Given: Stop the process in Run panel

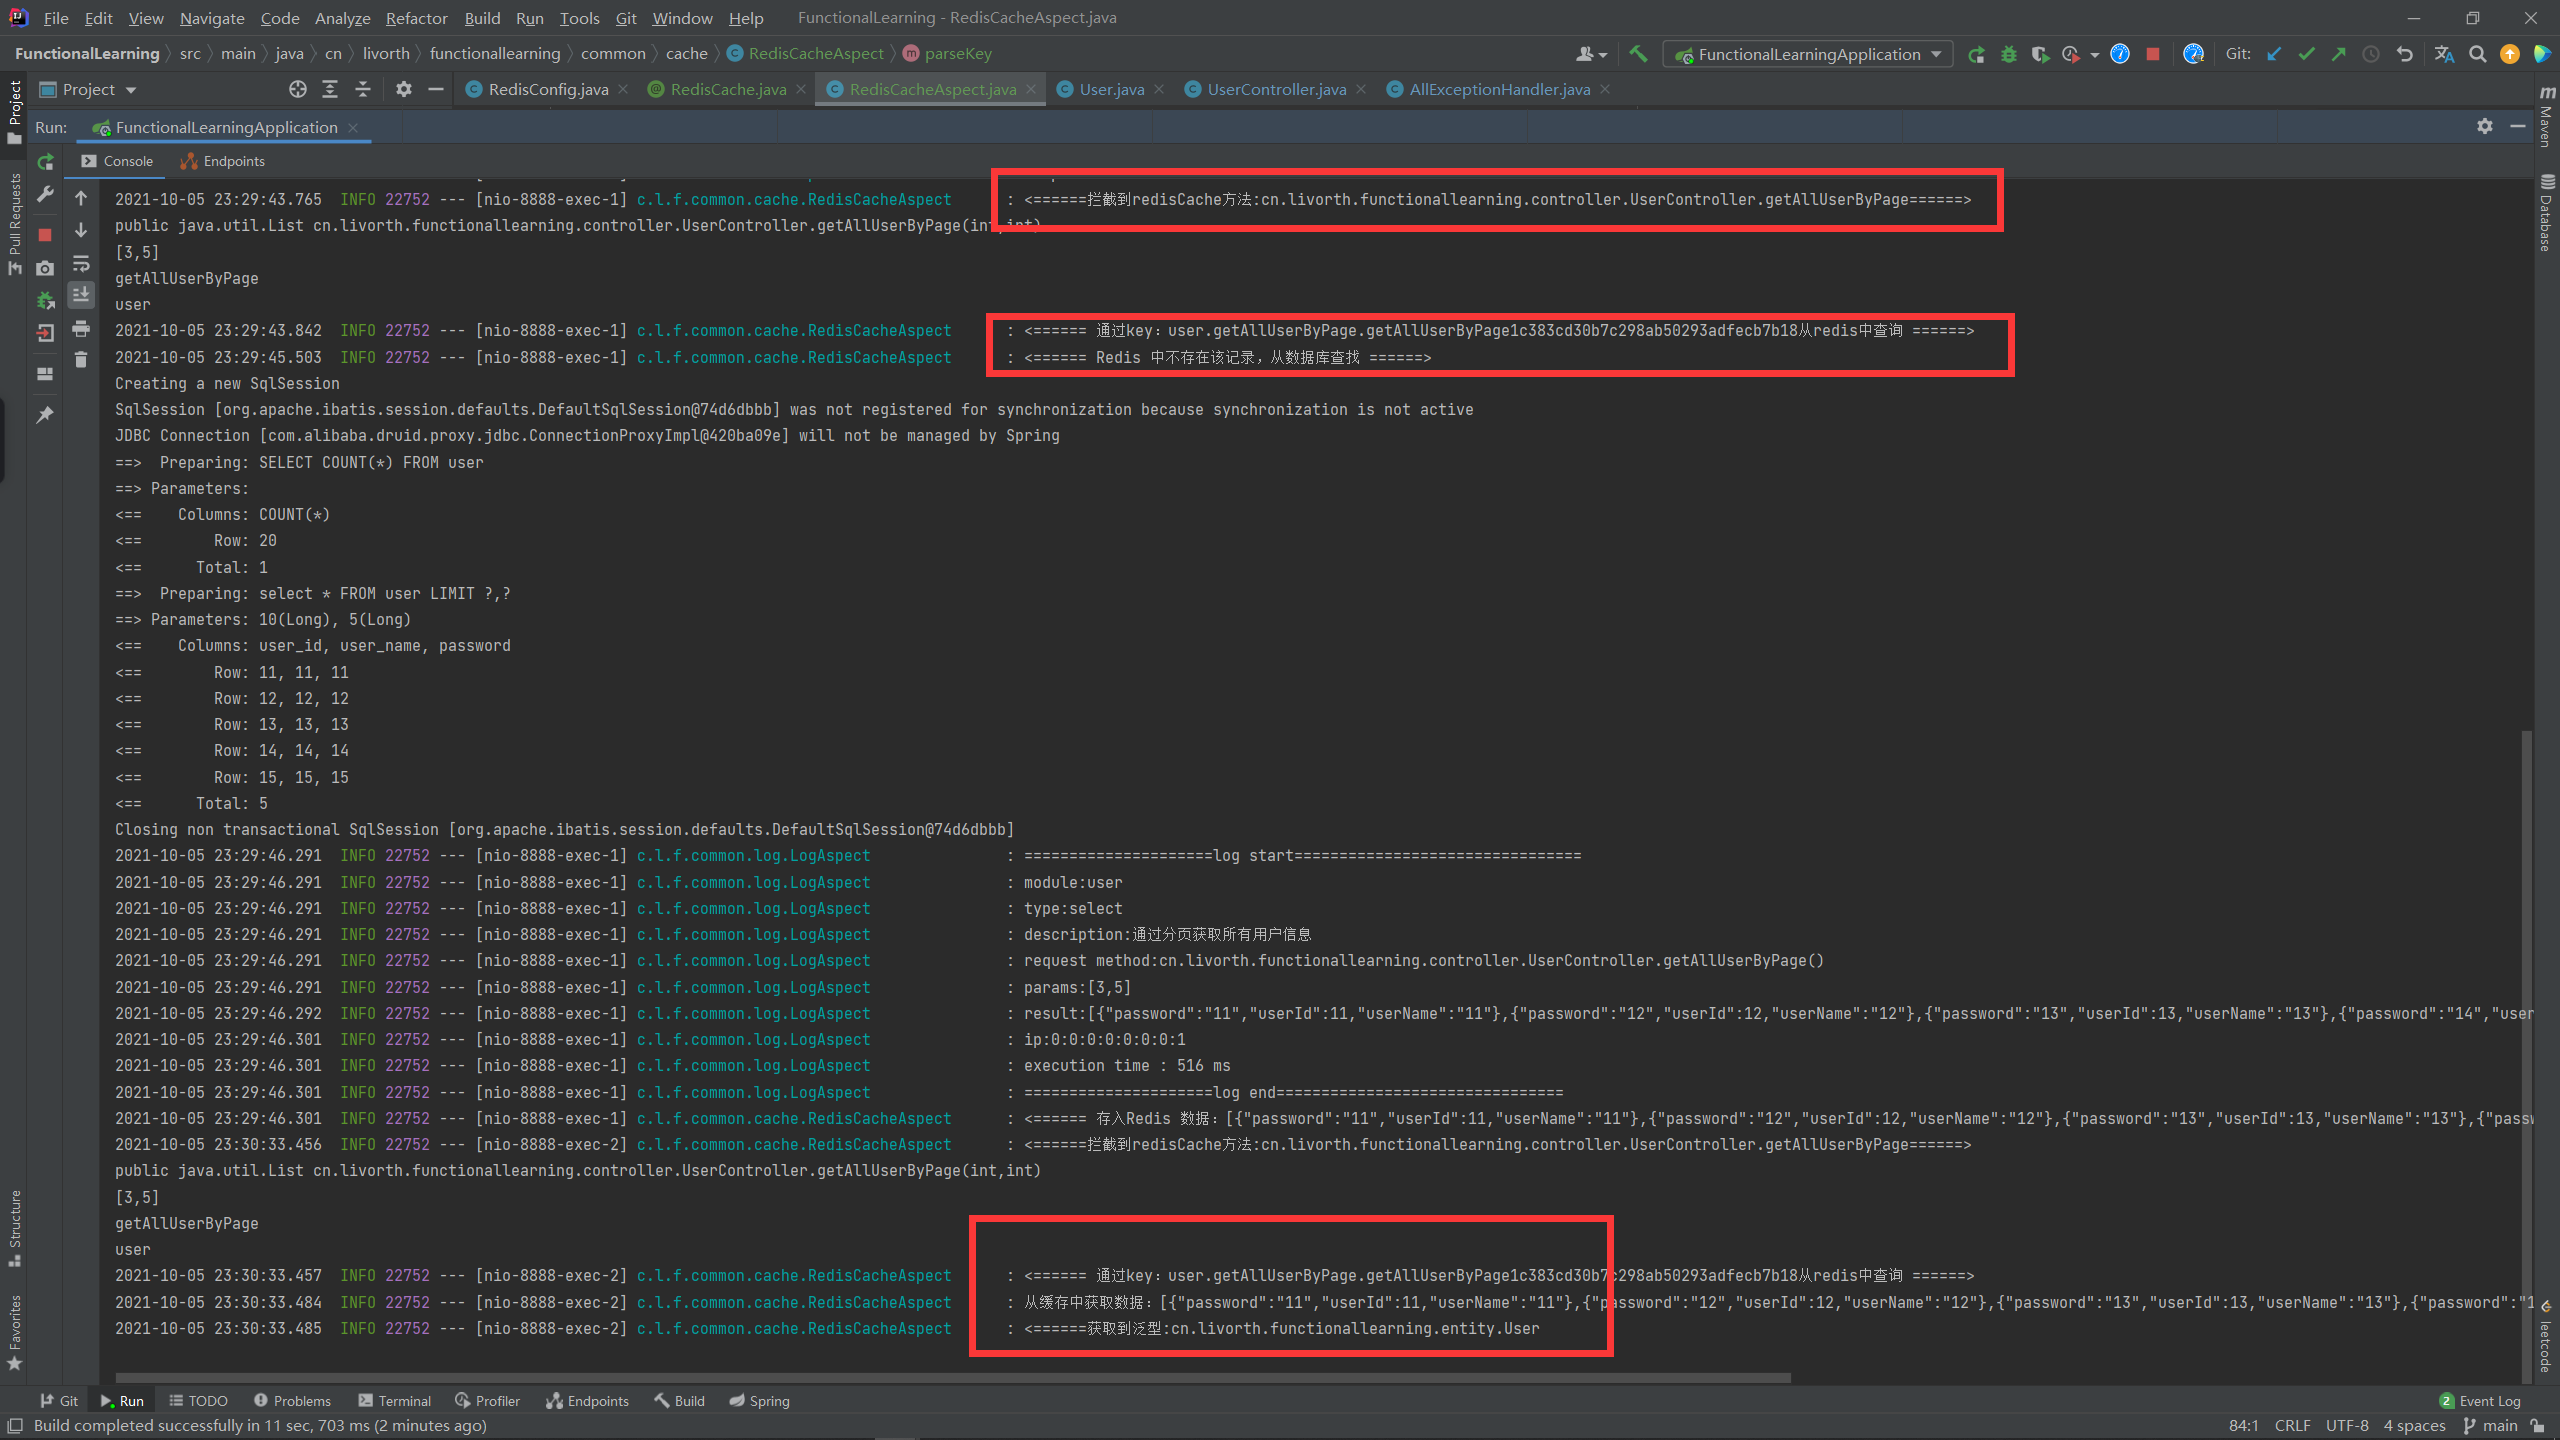Looking at the screenshot, I should (x=45, y=234).
